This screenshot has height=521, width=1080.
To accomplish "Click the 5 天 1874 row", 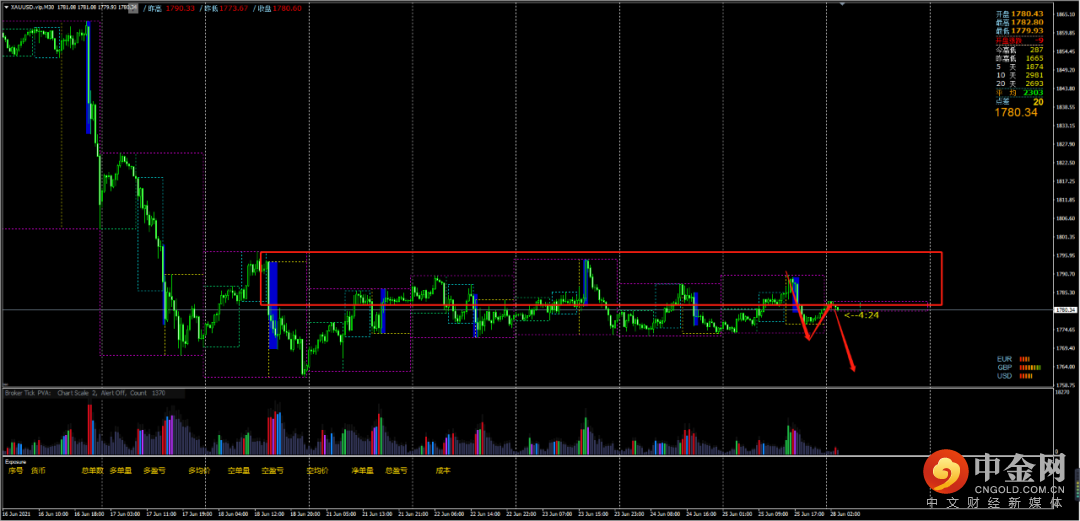I will coord(1019,67).
